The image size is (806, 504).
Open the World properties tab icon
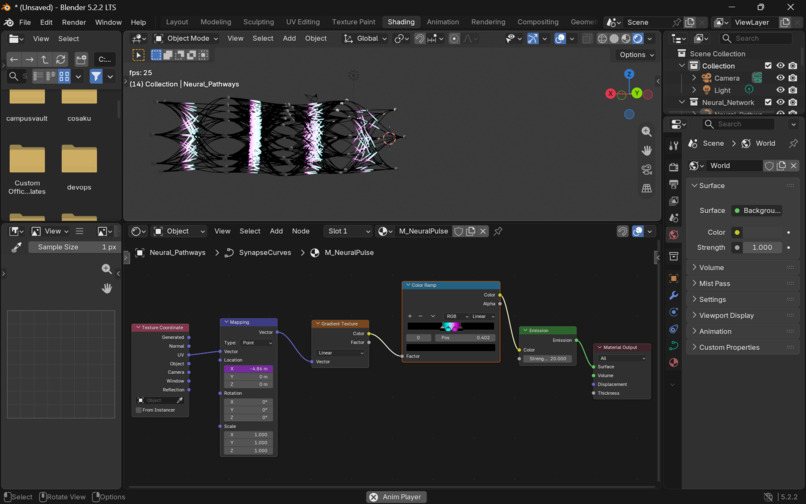[x=673, y=235]
